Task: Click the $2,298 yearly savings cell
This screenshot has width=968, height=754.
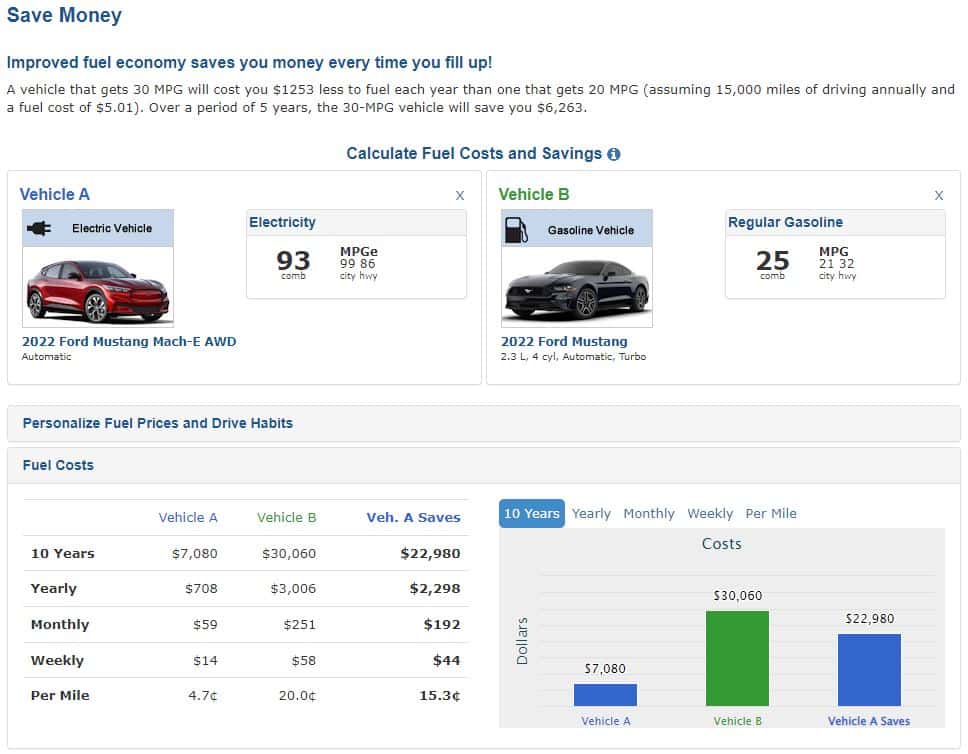Action: (435, 589)
